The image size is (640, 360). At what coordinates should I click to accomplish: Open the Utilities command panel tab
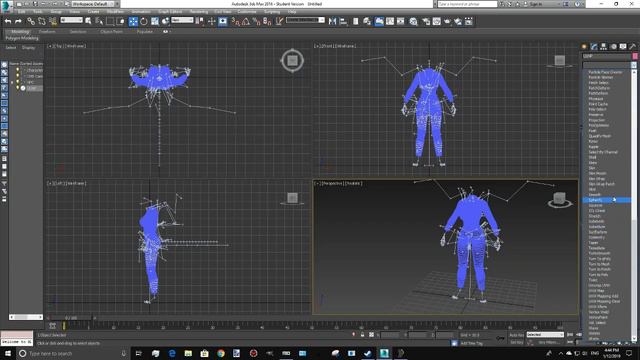tap(633, 47)
